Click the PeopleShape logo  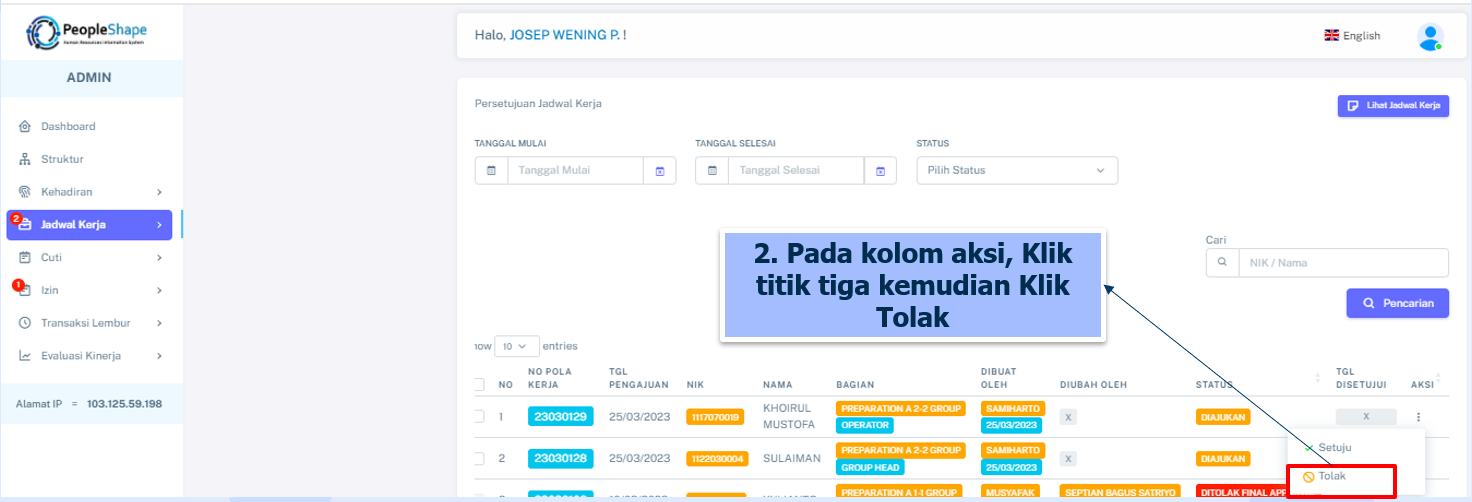pos(90,33)
